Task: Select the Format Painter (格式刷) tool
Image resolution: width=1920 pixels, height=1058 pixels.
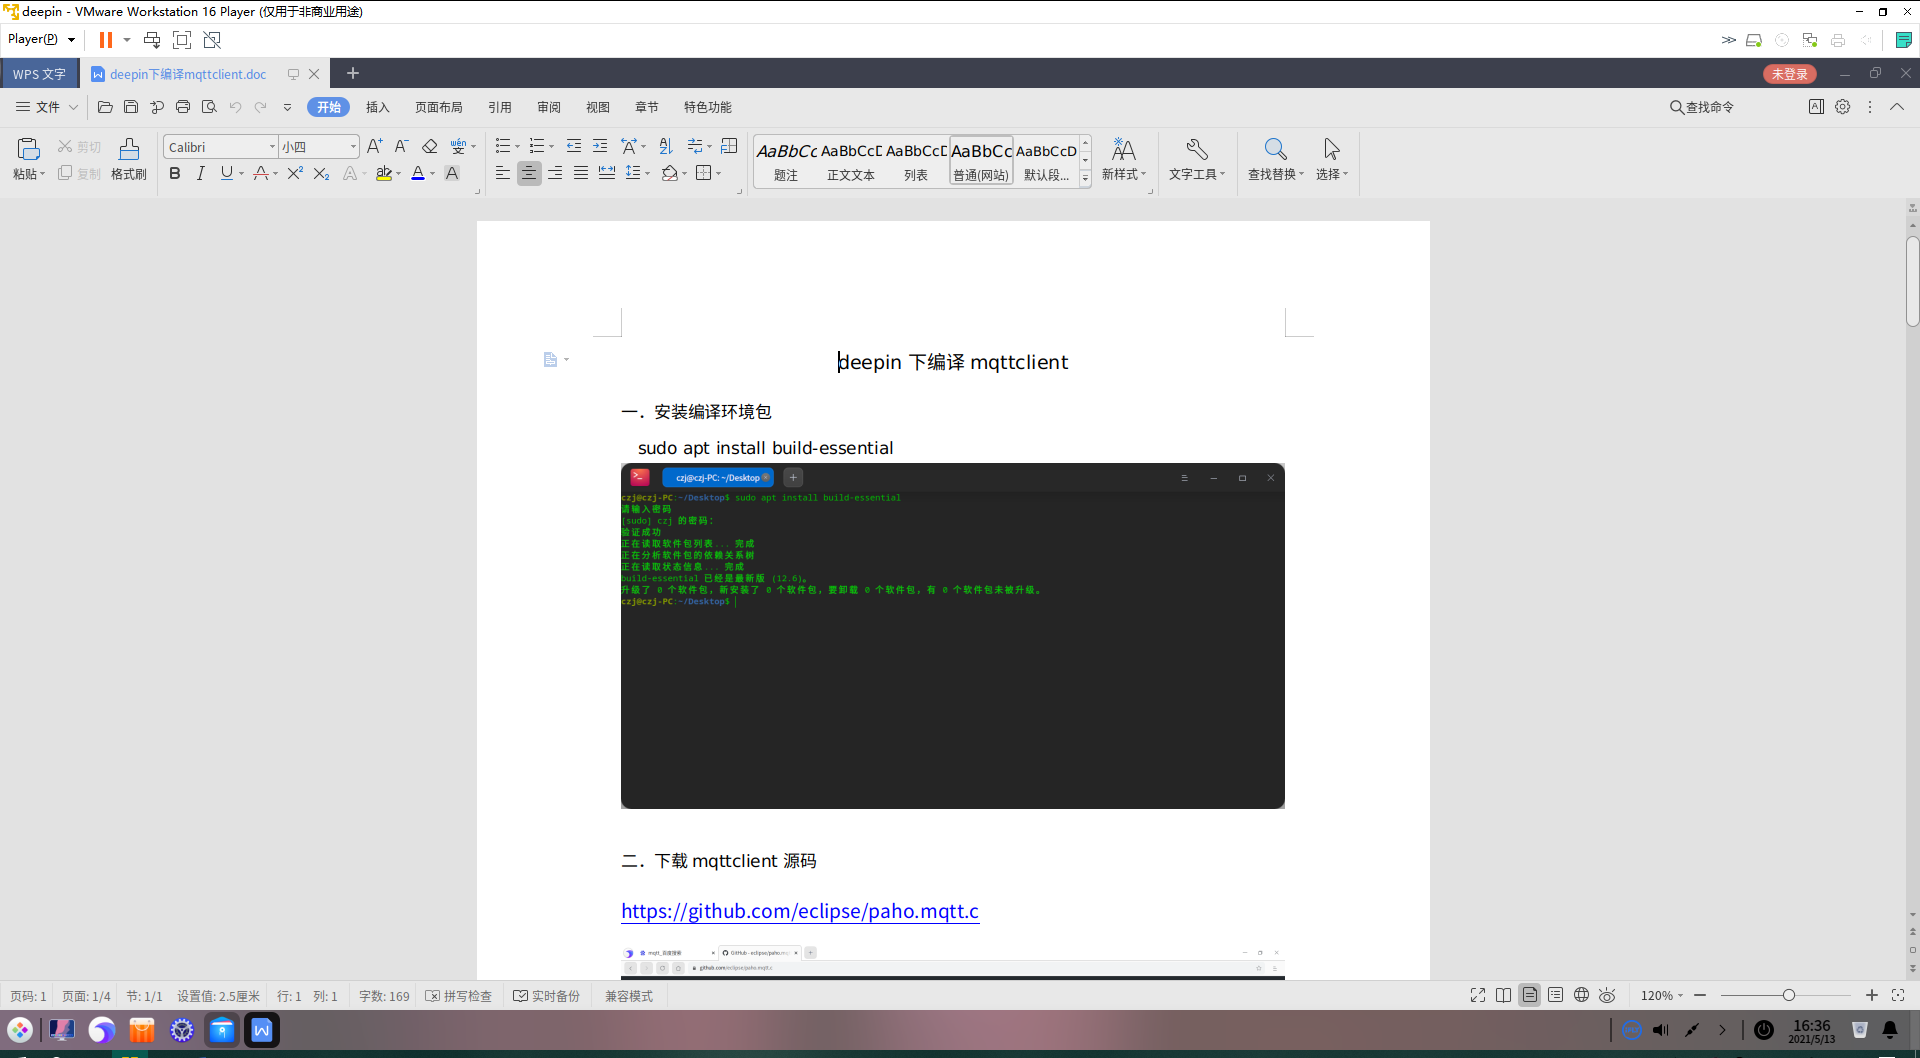Action: [129, 159]
